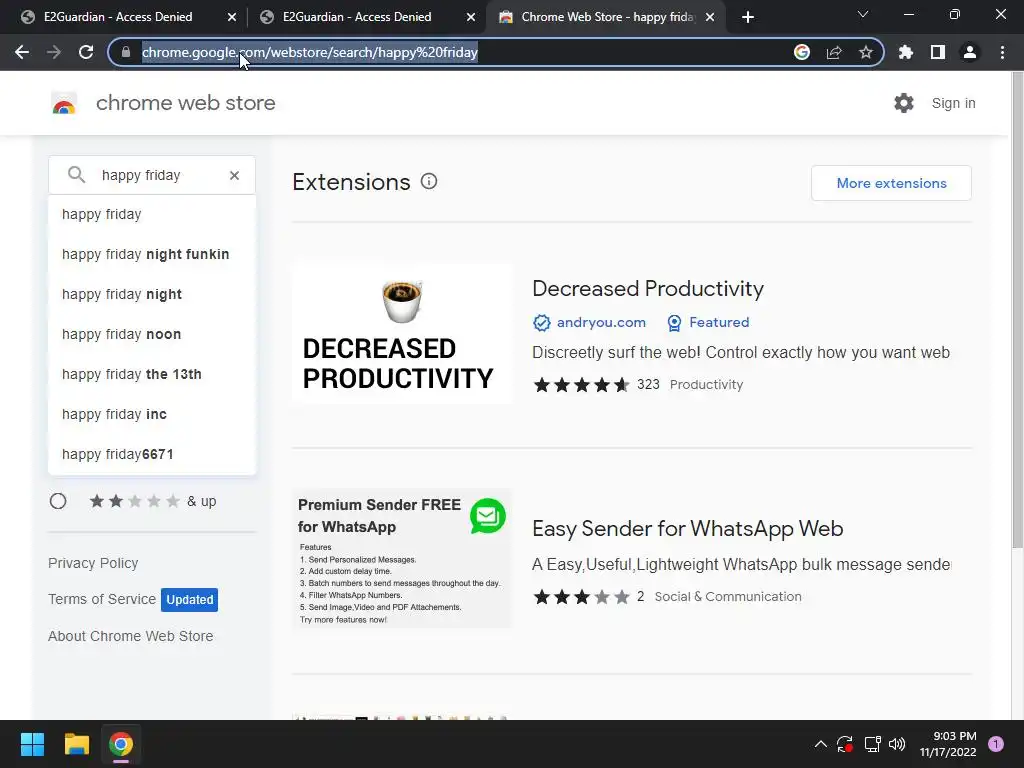Image resolution: width=1024 pixels, height=768 pixels.
Task: Click the Chrome taskbar icon
Action: (x=121, y=744)
